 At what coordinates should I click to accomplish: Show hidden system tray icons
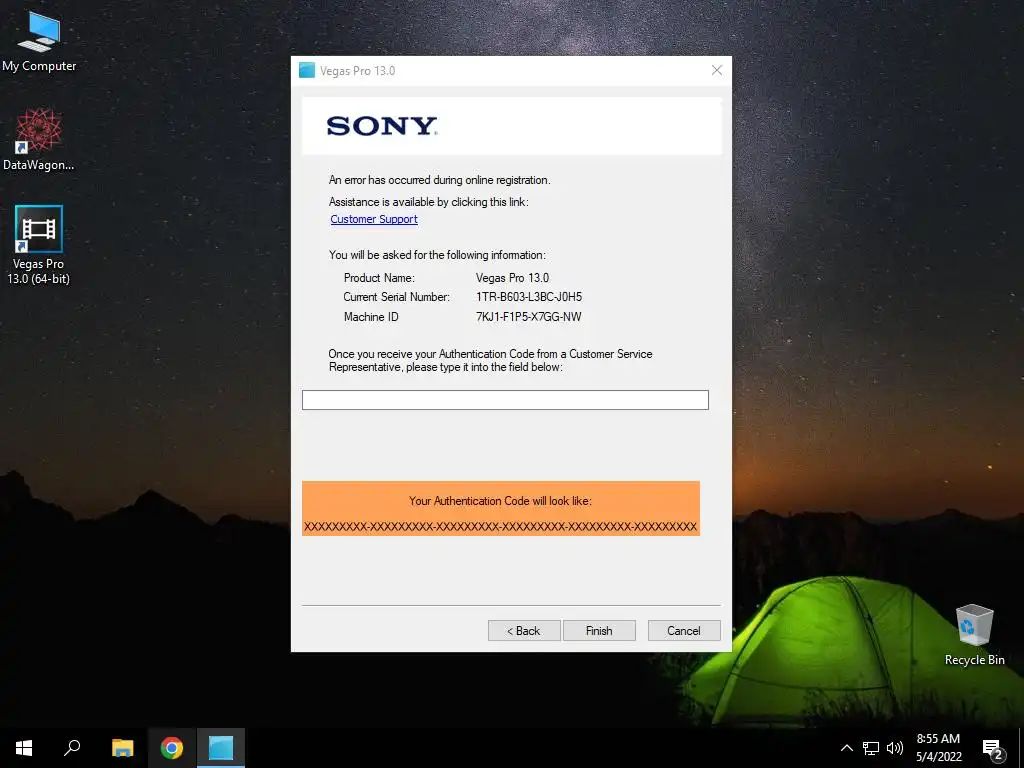coord(846,748)
